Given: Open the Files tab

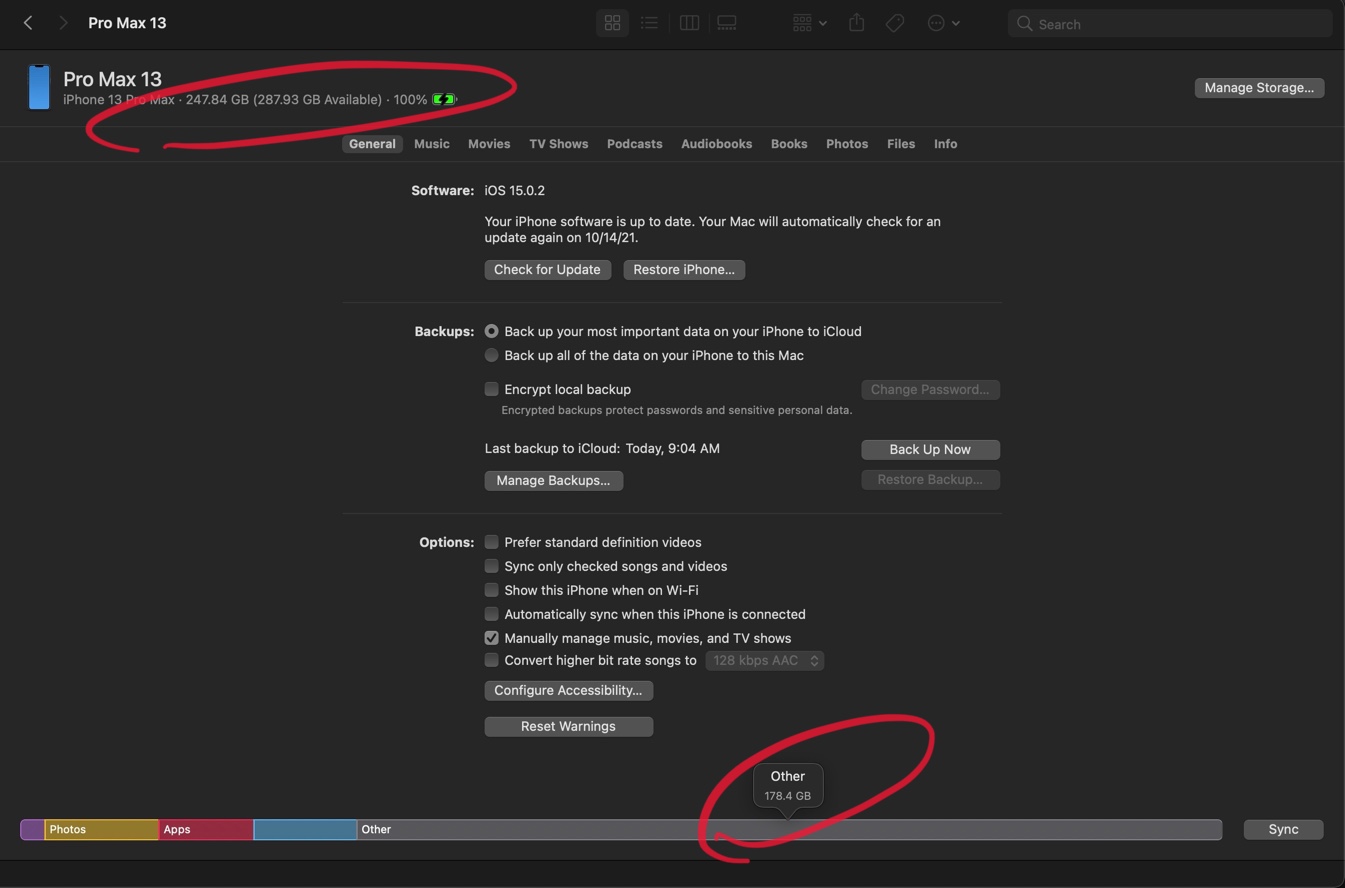Looking at the screenshot, I should pos(901,144).
